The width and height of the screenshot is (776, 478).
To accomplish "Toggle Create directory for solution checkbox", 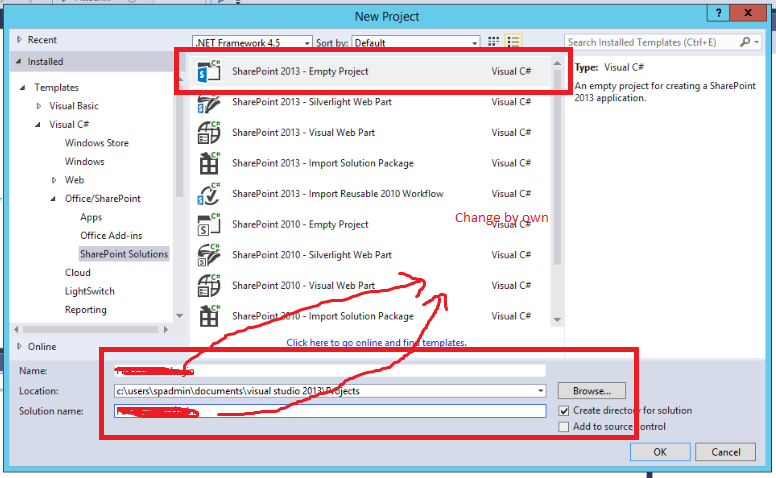I will pyautogui.click(x=563, y=411).
